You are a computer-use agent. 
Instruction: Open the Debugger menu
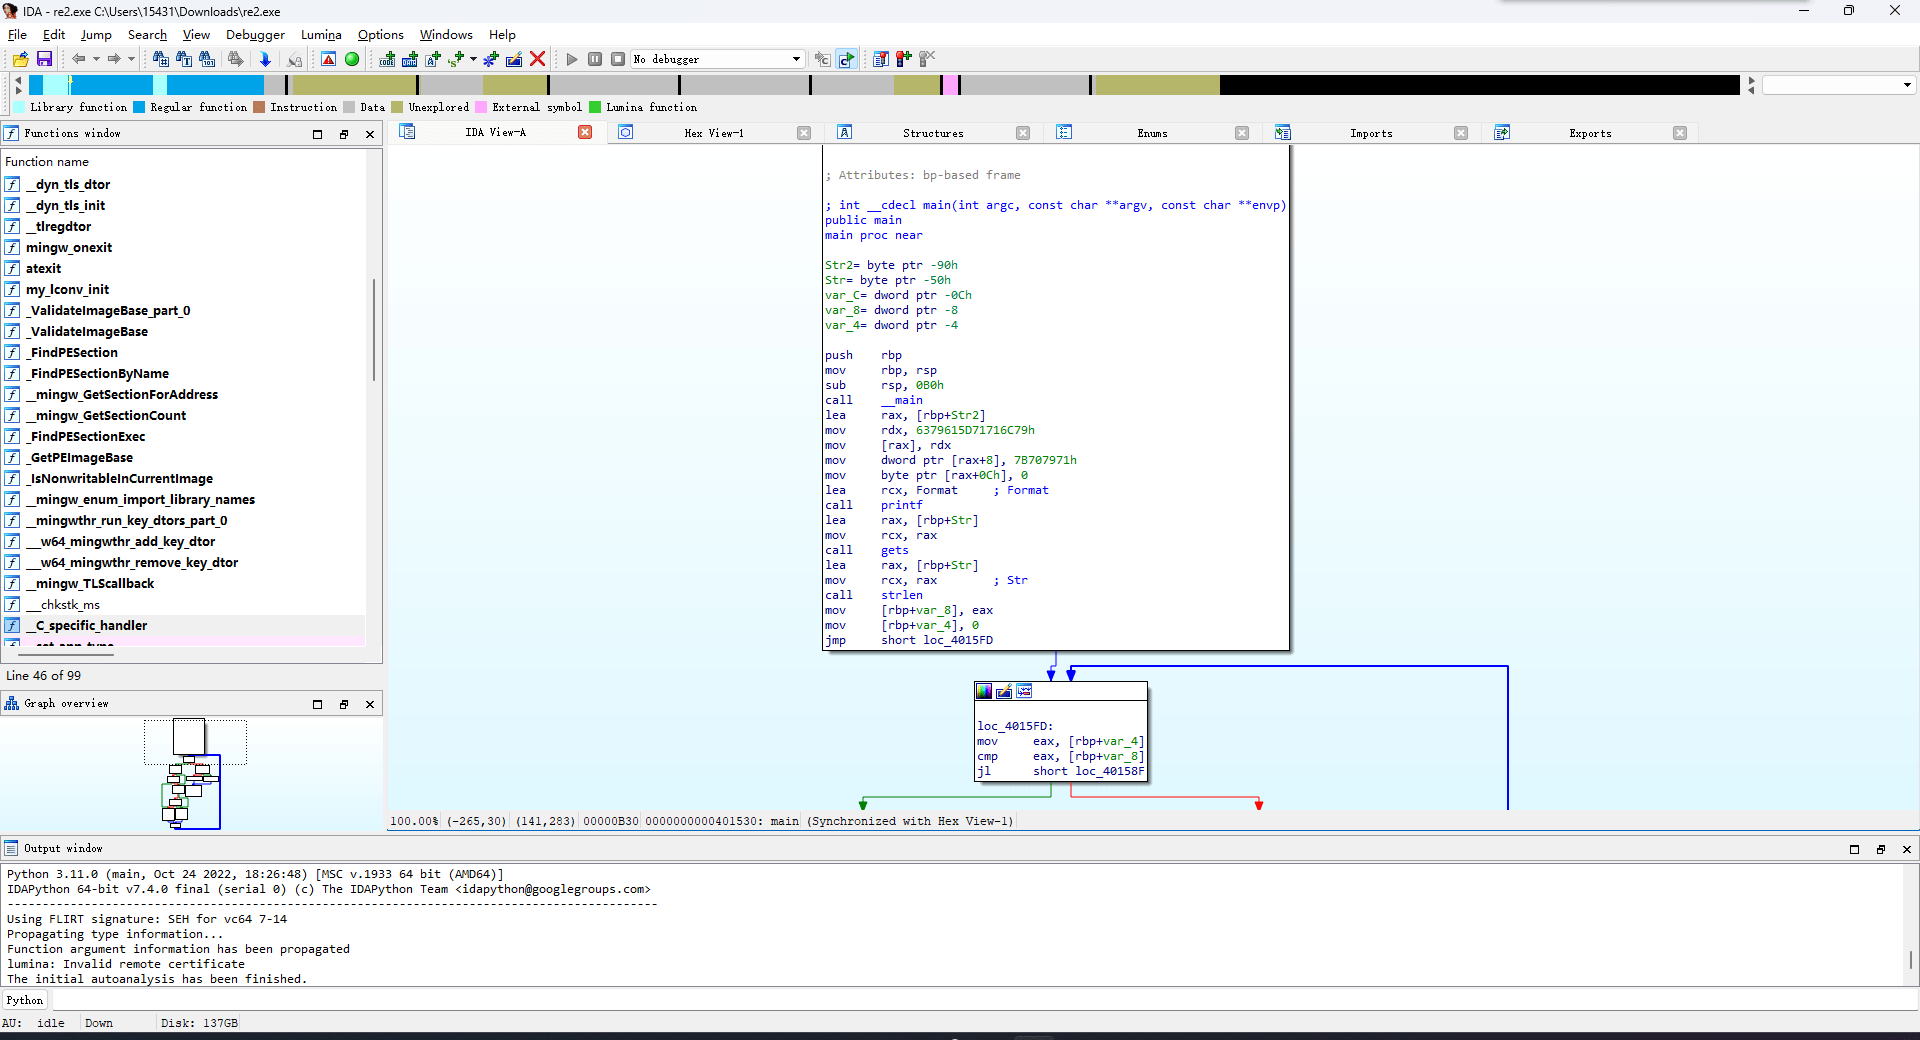pos(255,35)
